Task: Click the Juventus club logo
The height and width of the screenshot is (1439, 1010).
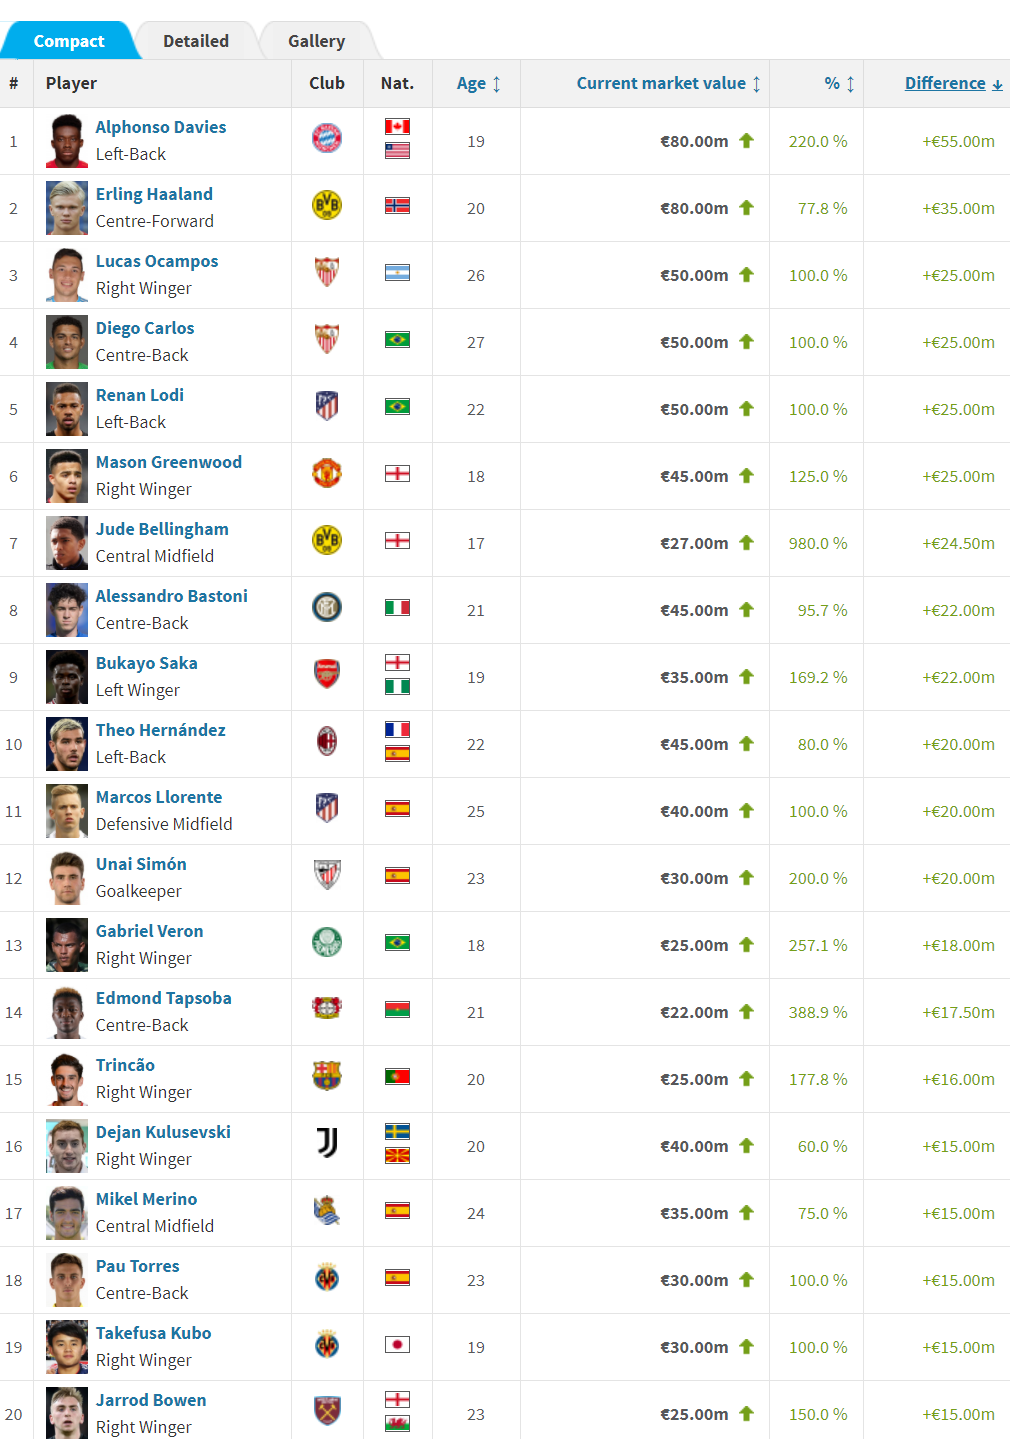Action: [327, 1143]
